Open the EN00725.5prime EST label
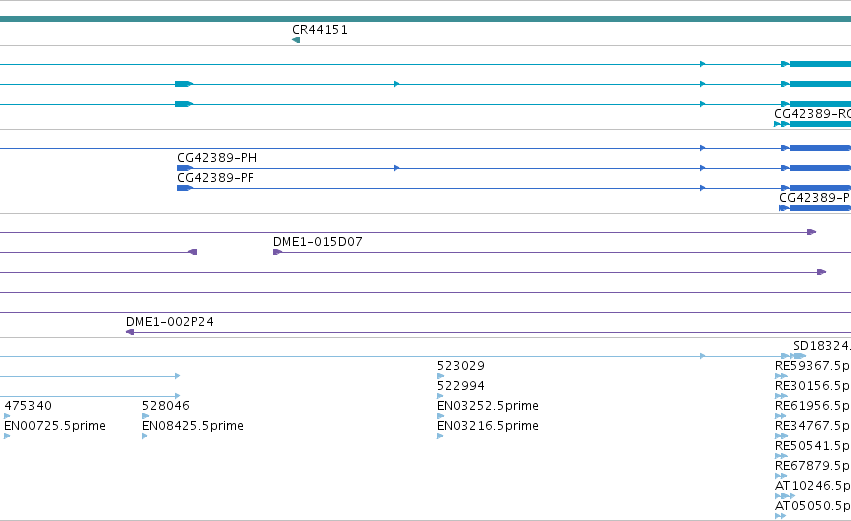This screenshot has width=851, height=521. [x=55, y=426]
